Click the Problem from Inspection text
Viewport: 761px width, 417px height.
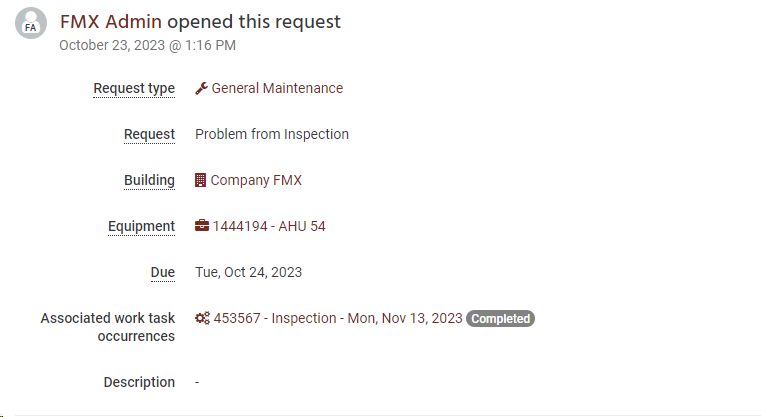(272, 134)
